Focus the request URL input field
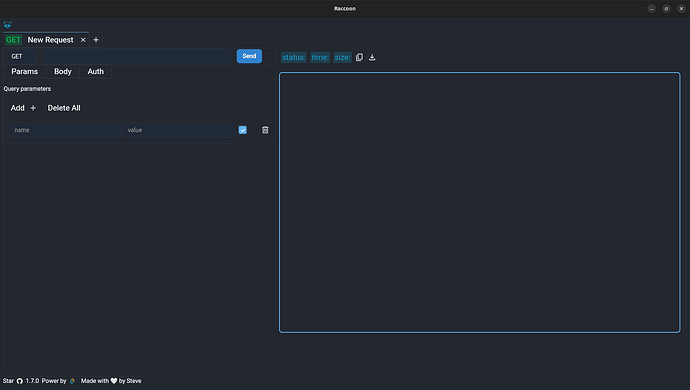The image size is (690, 390). pos(137,56)
